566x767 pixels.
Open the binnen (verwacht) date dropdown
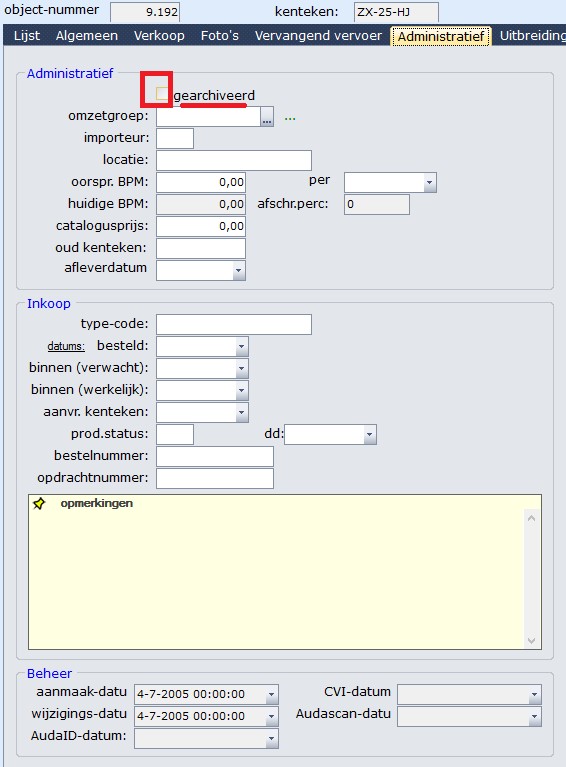pos(241,368)
